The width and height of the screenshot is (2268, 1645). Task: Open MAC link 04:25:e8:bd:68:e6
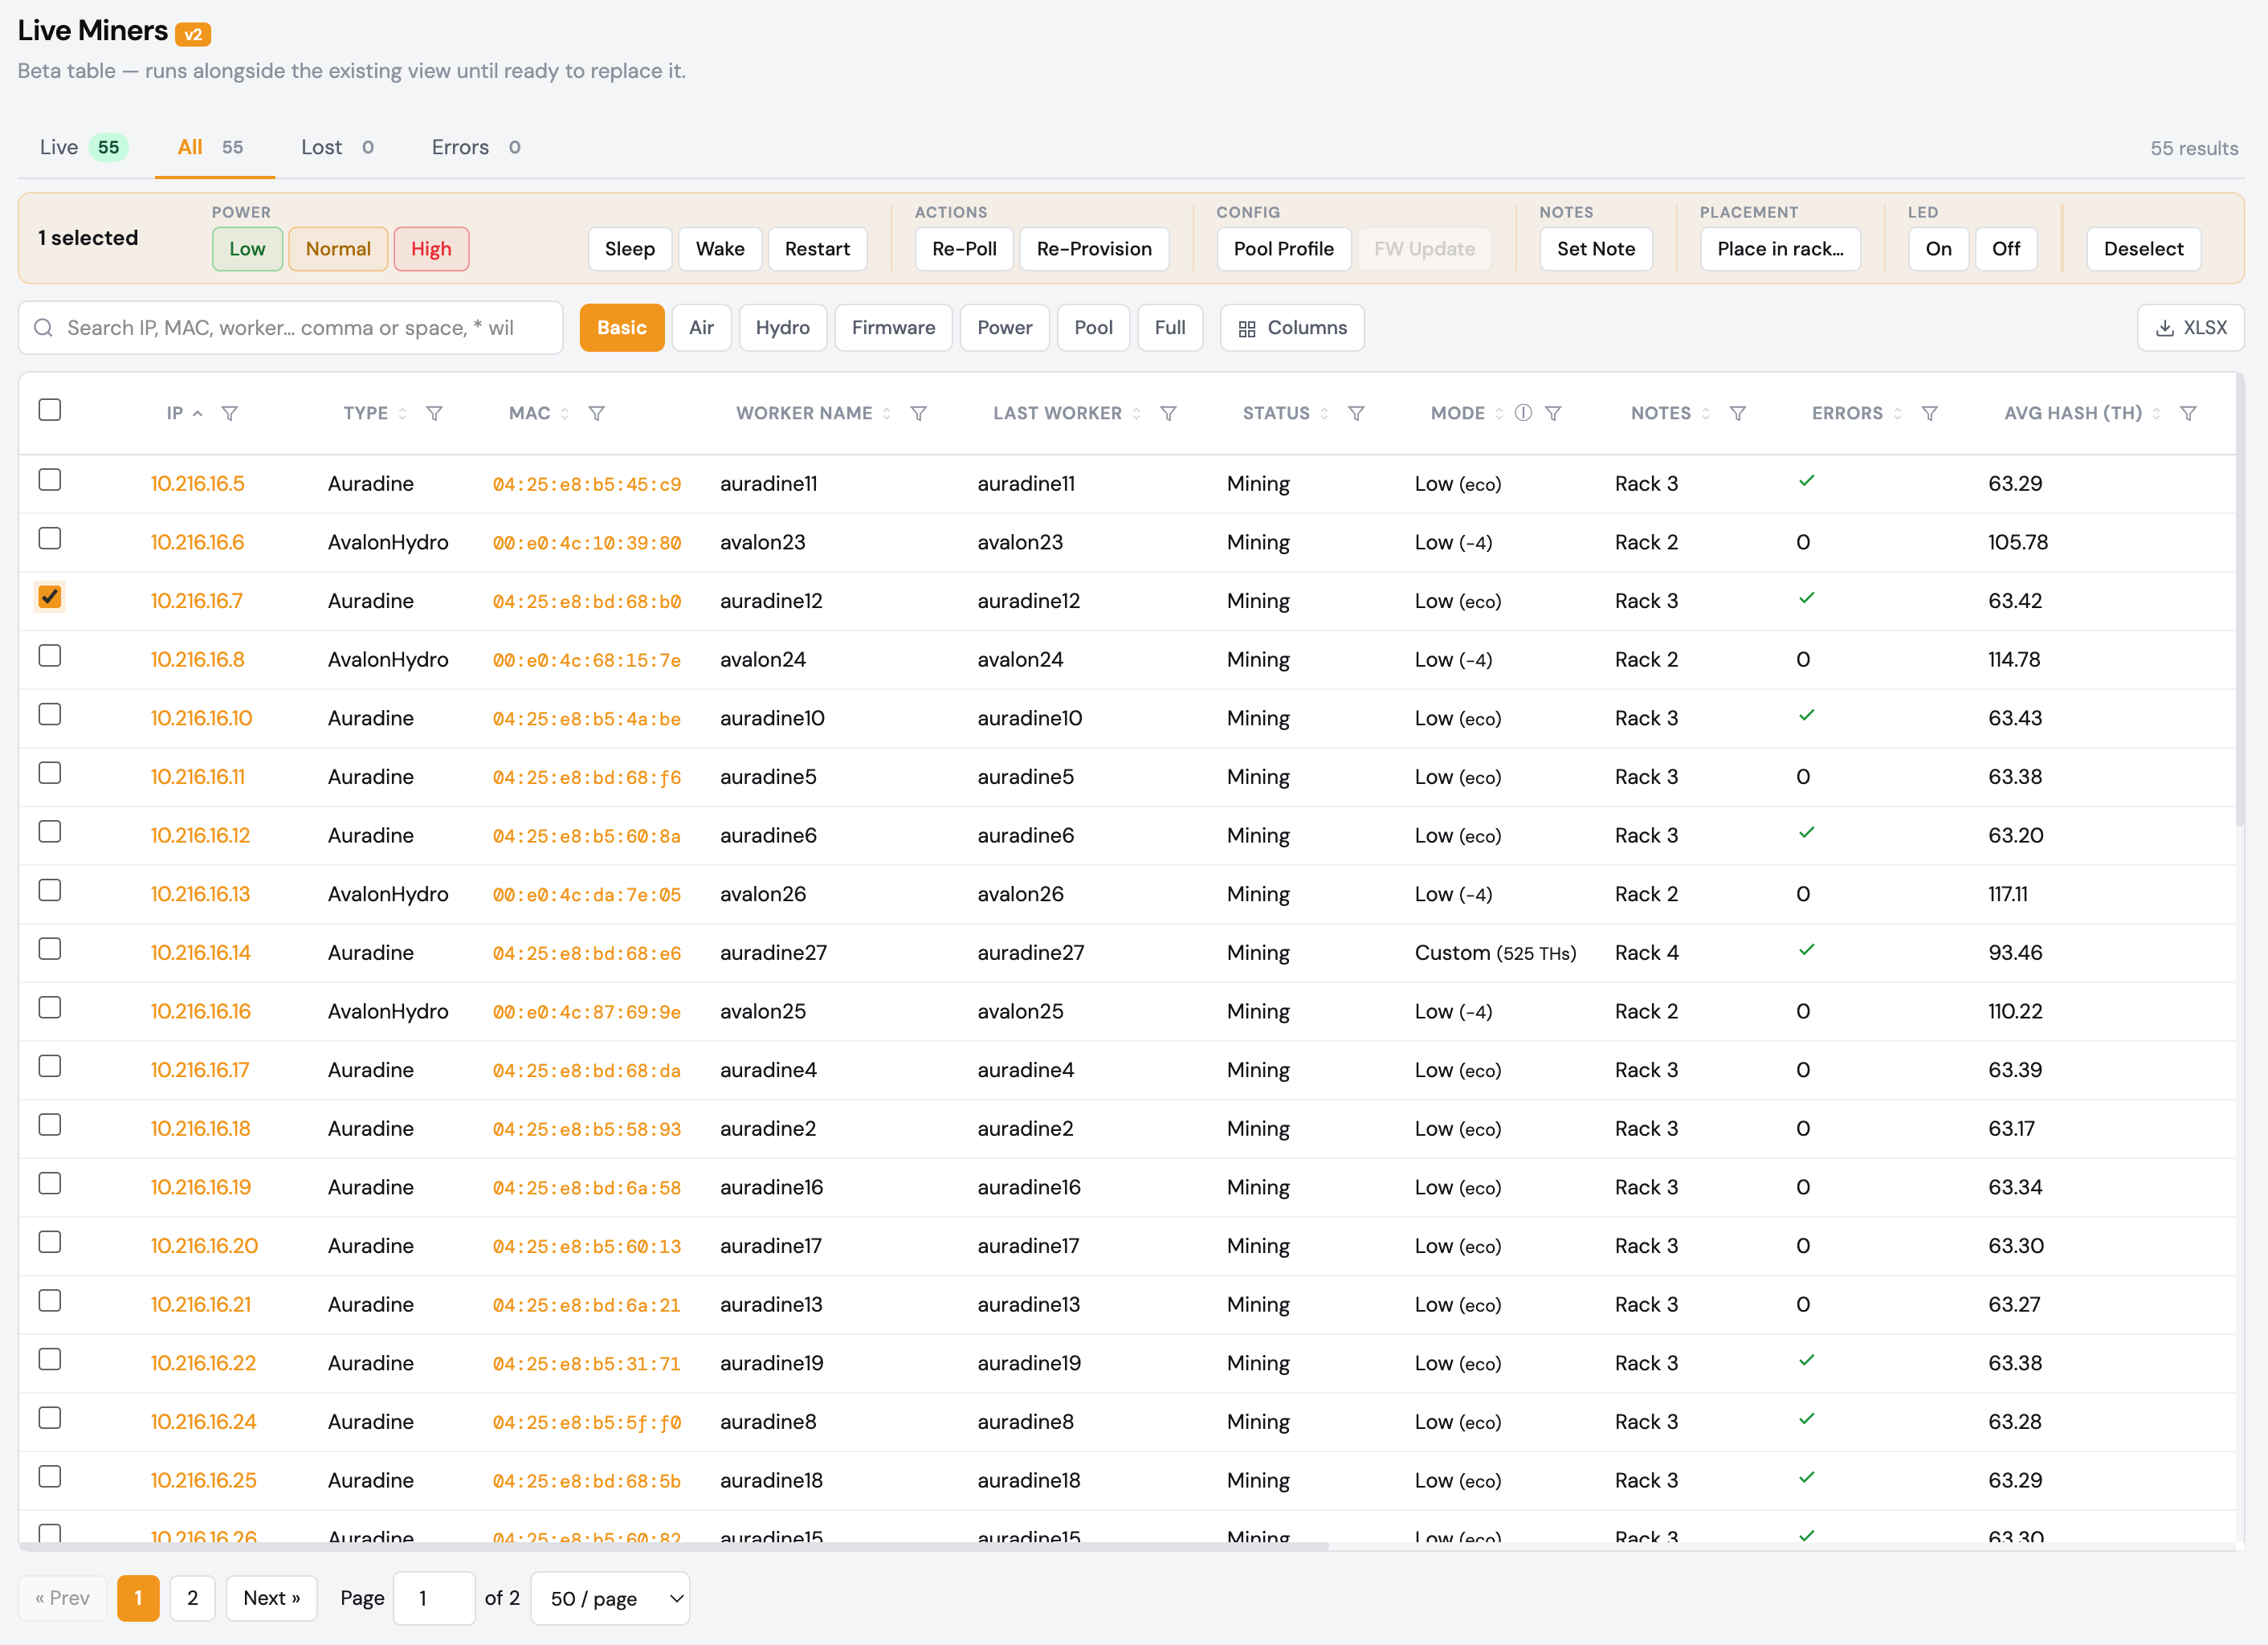point(586,953)
